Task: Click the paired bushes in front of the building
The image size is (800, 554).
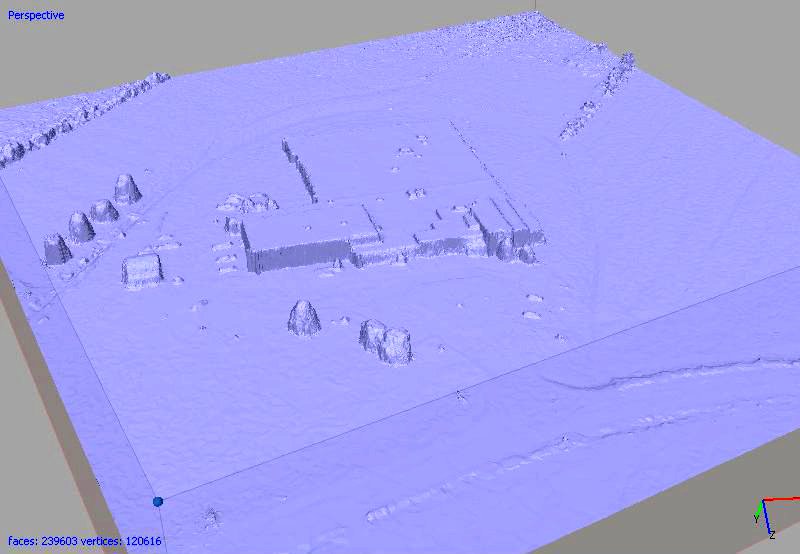Action: pos(387,341)
